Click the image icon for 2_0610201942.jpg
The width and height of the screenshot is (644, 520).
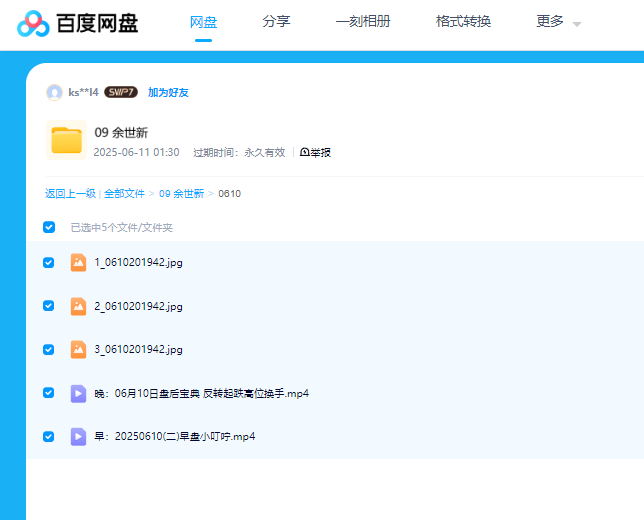[78, 306]
